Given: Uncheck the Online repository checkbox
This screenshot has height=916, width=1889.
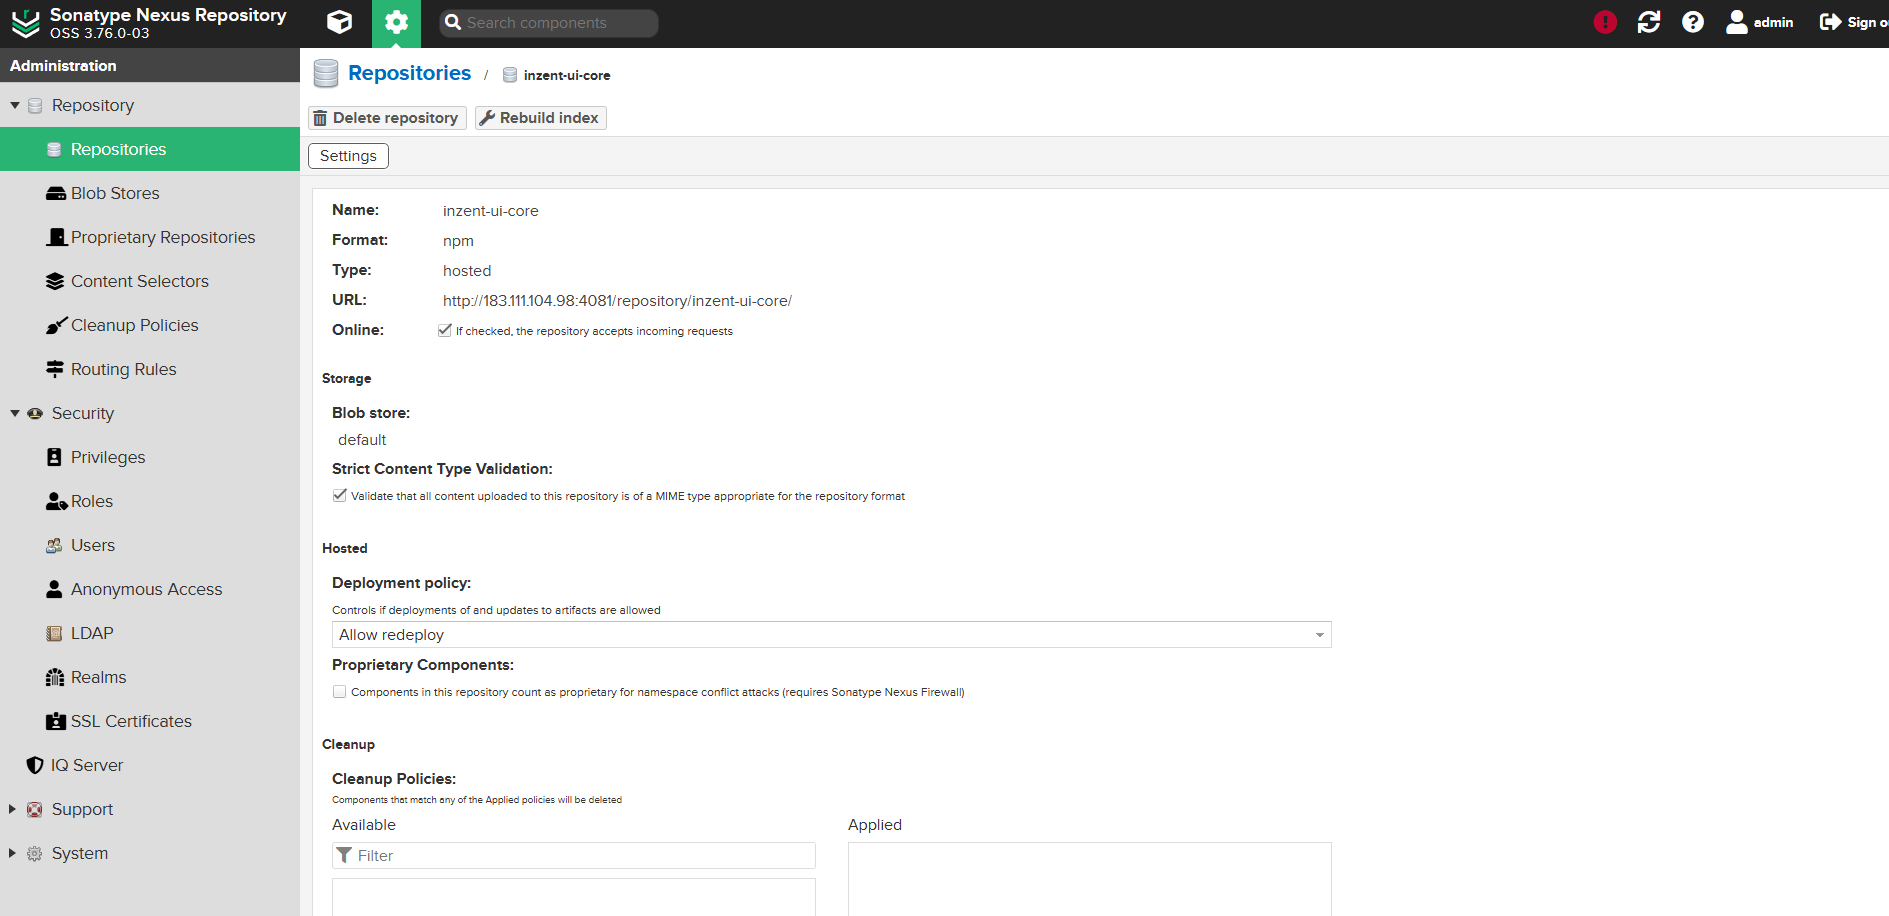Looking at the screenshot, I should (444, 329).
